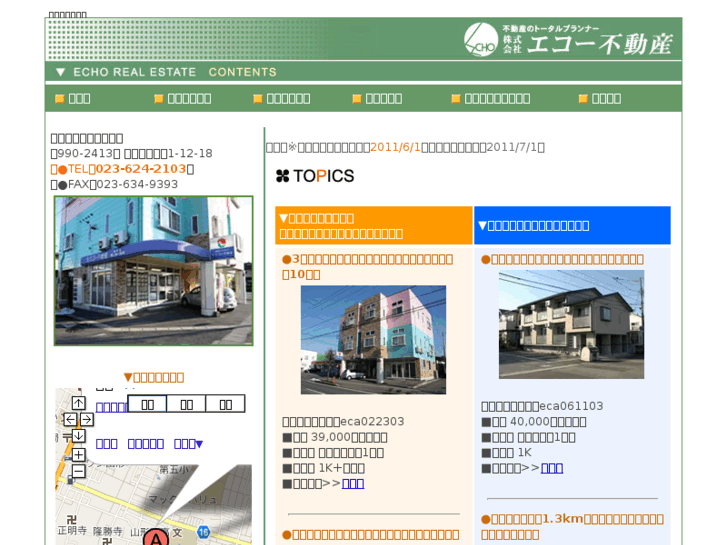Open the fifth green navigation menu item
This screenshot has height=545, width=727.
[491, 98]
